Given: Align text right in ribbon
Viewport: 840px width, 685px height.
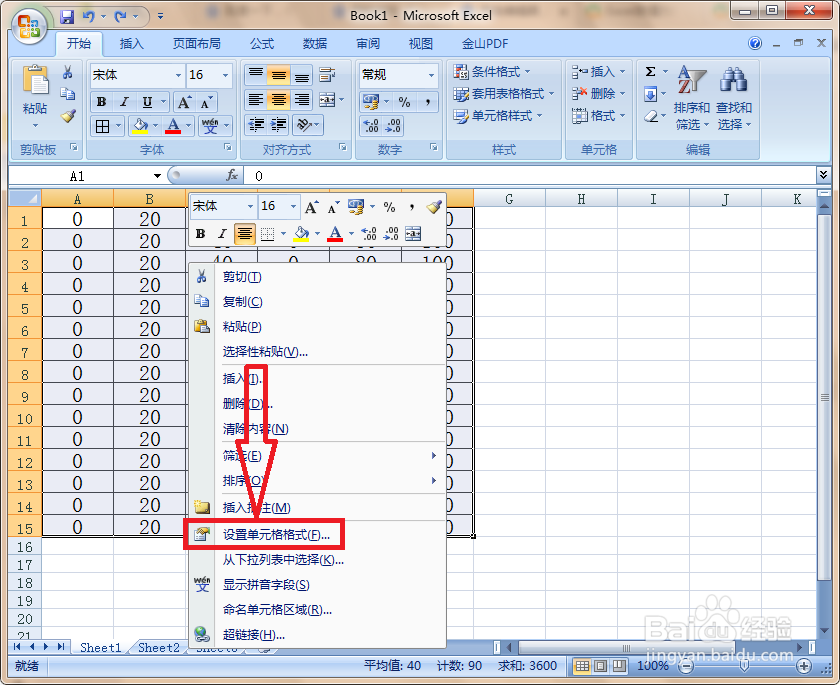Looking at the screenshot, I should click(x=302, y=100).
